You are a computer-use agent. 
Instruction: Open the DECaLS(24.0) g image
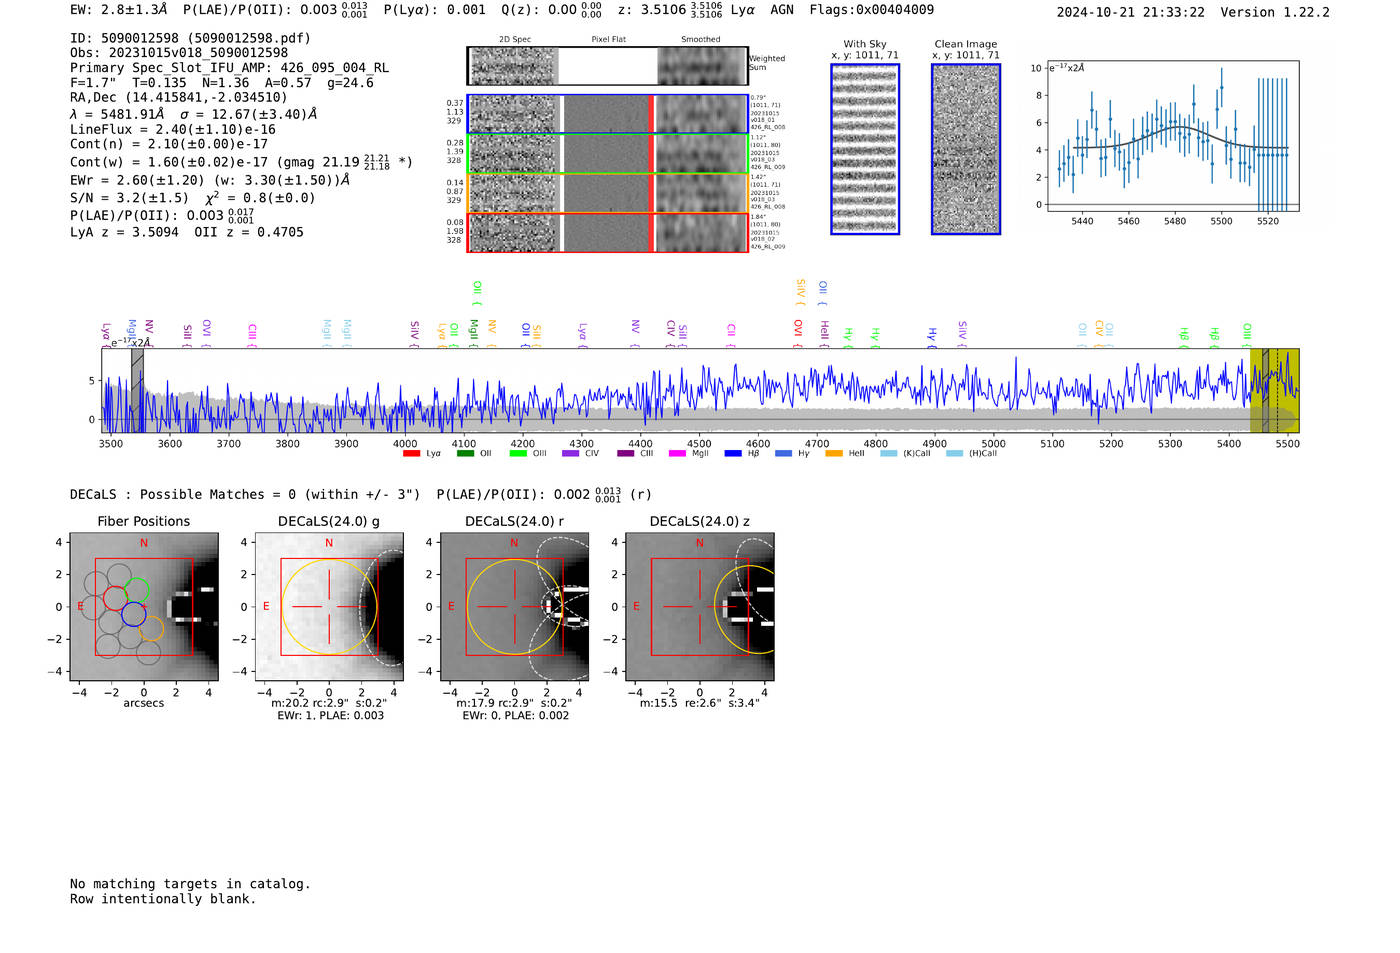tap(329, 607)
